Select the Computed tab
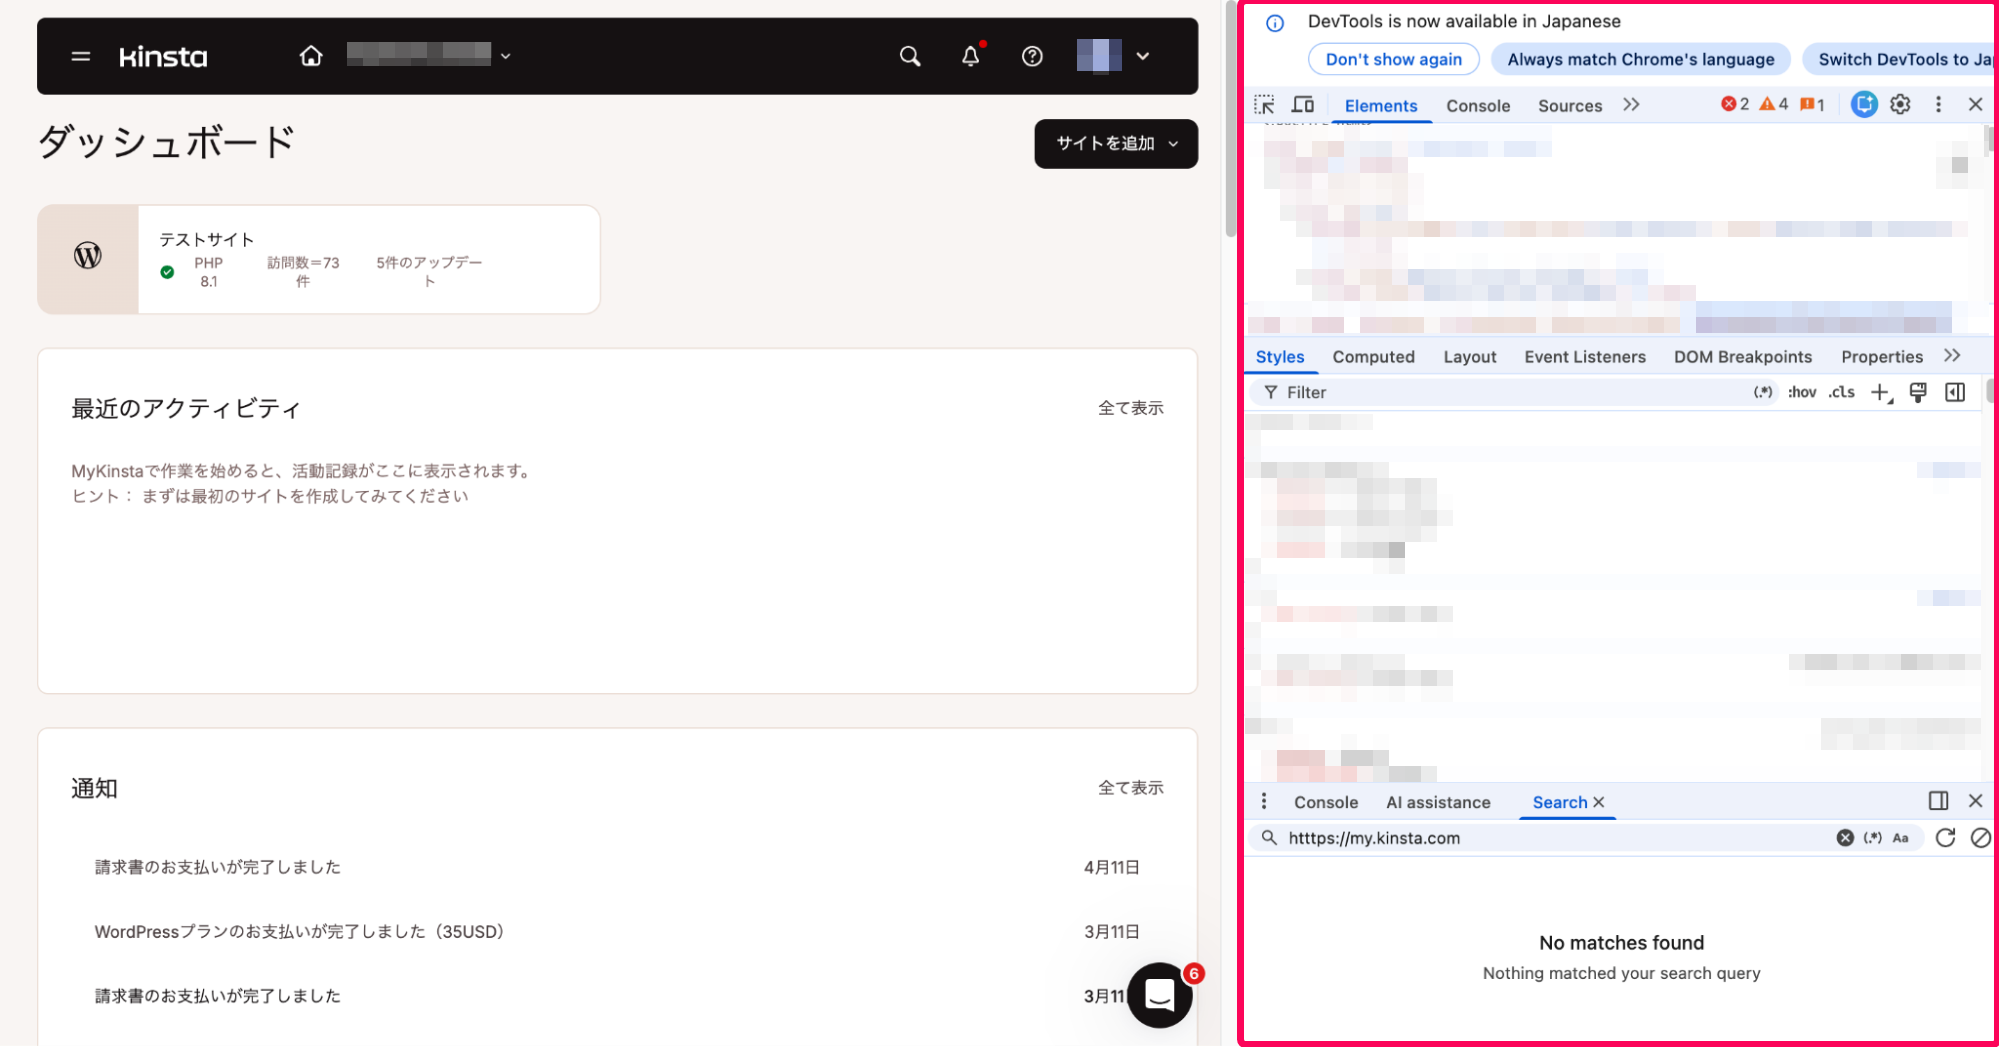1999x1047 pixels. click(1373, 357)
